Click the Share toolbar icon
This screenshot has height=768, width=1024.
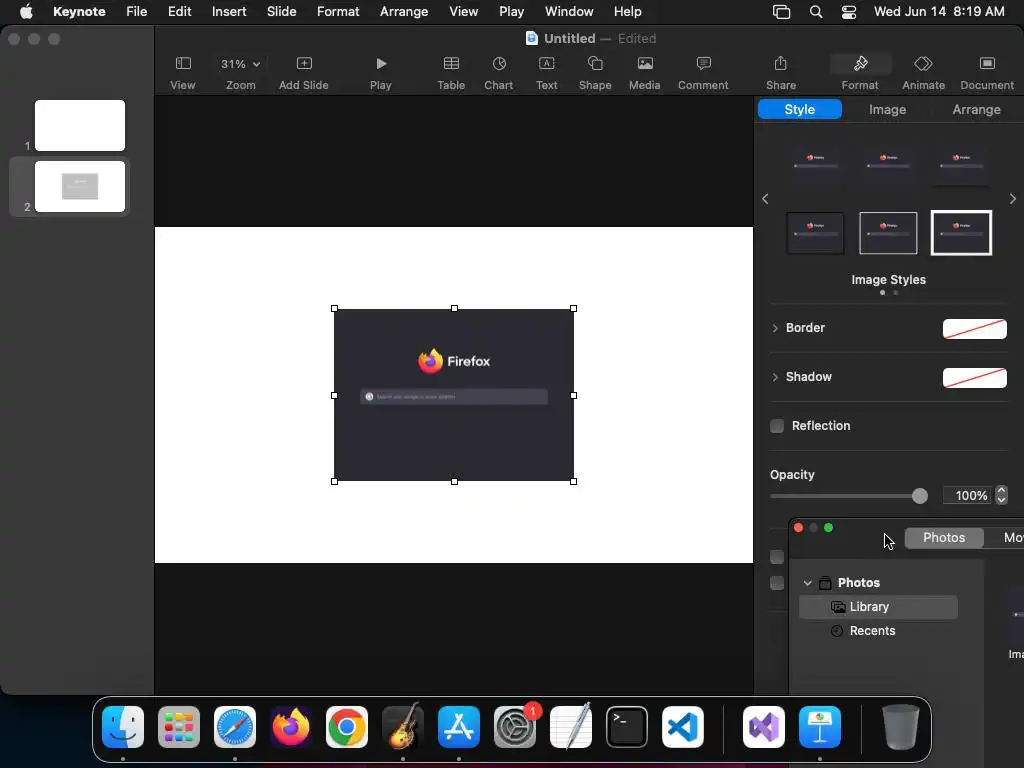pos(780,72)
